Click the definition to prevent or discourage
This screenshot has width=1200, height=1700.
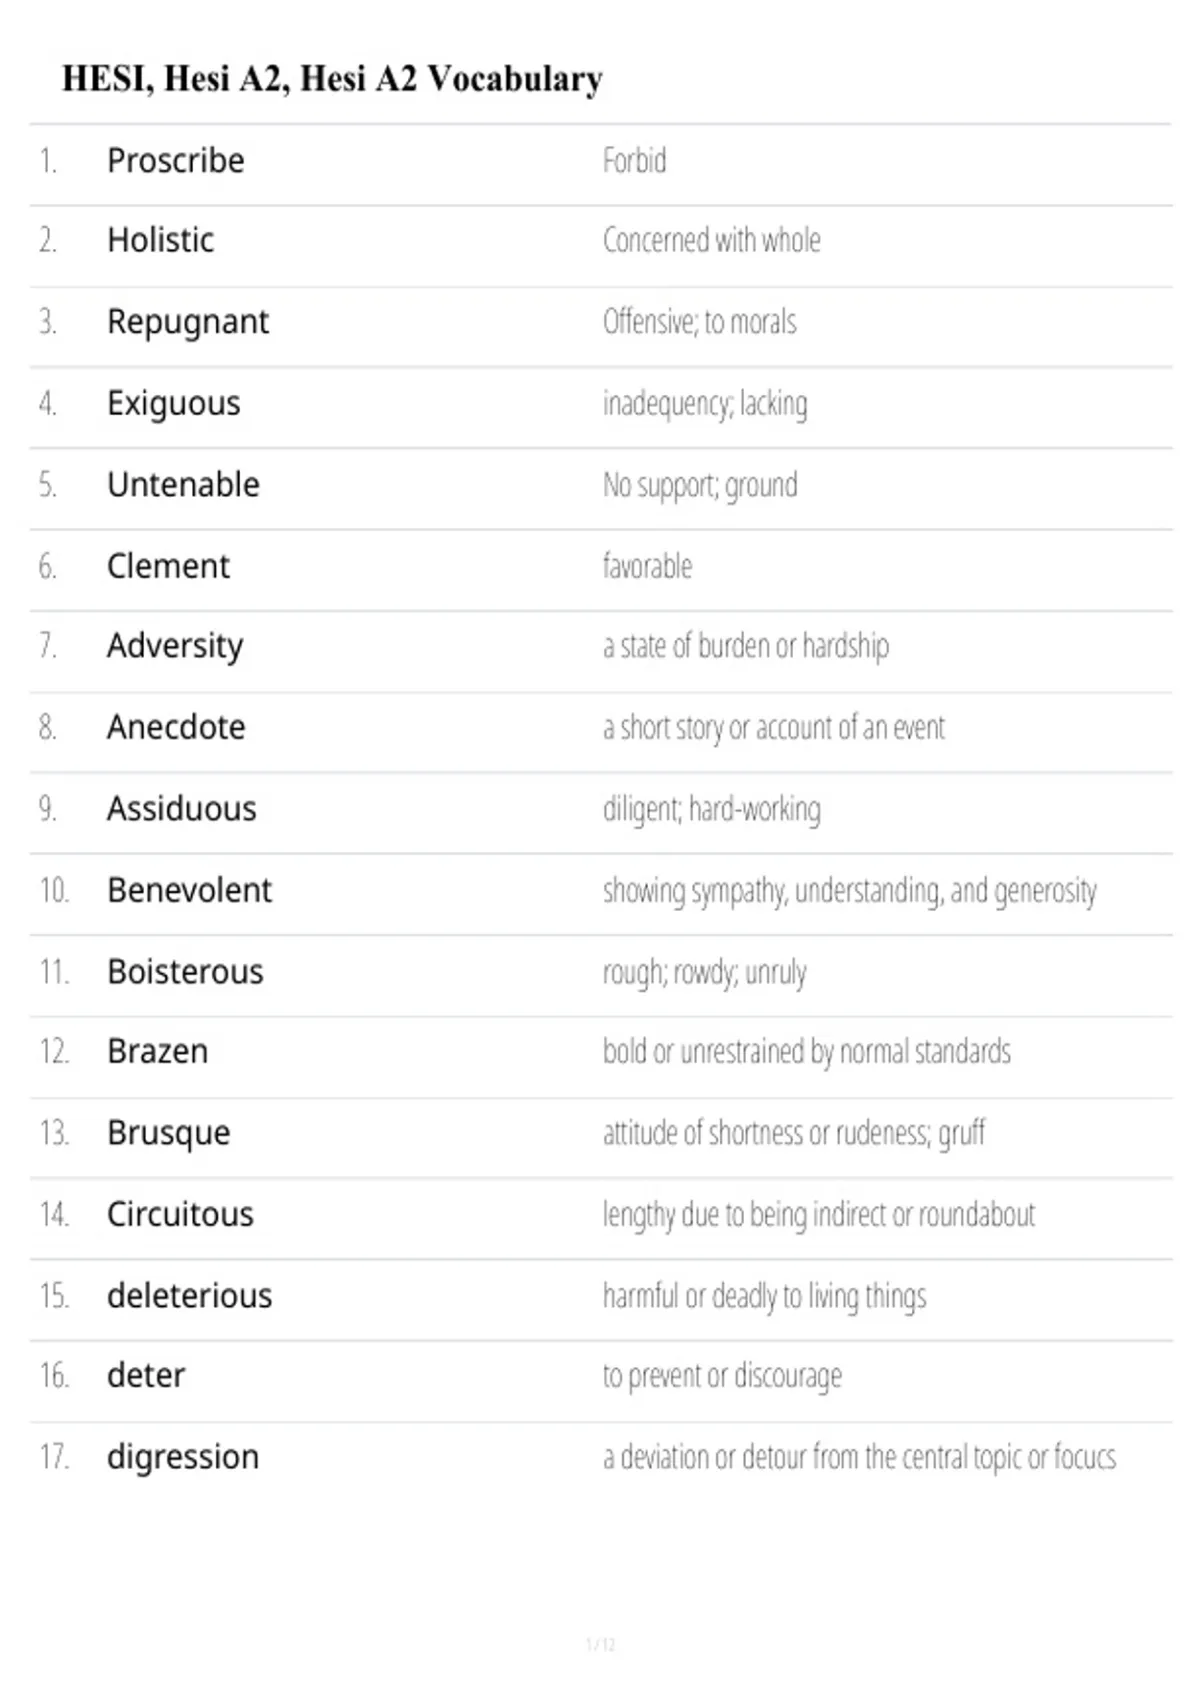722,1377
